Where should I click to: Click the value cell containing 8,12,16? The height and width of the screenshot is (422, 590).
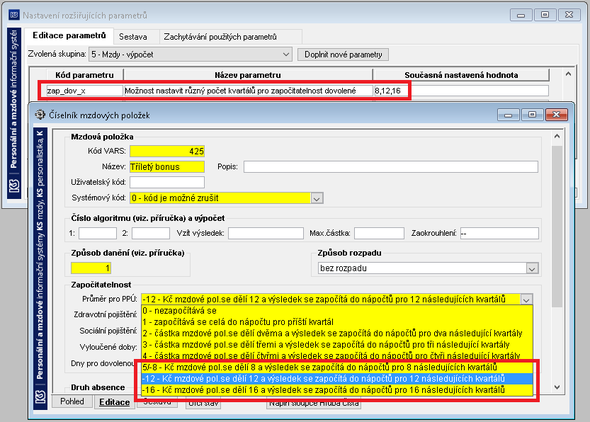click(461, 91)
